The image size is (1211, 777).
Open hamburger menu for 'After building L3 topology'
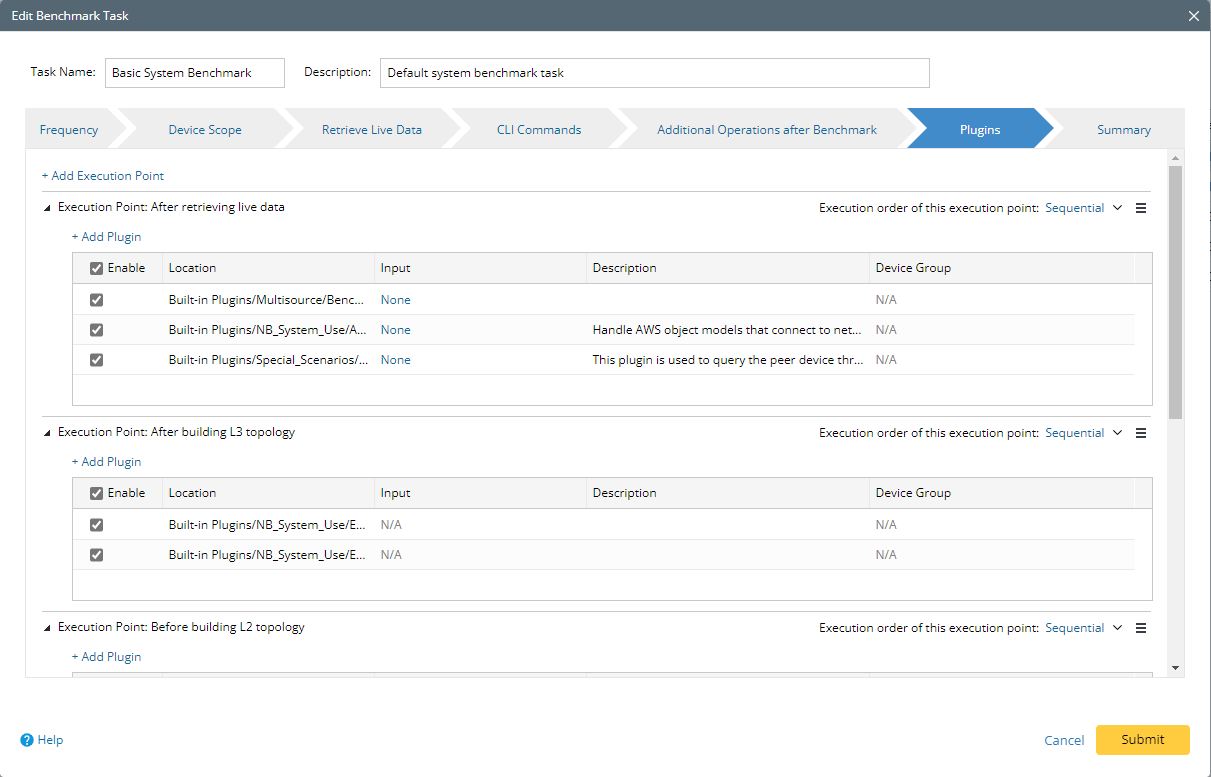(x=1140, y=433)
